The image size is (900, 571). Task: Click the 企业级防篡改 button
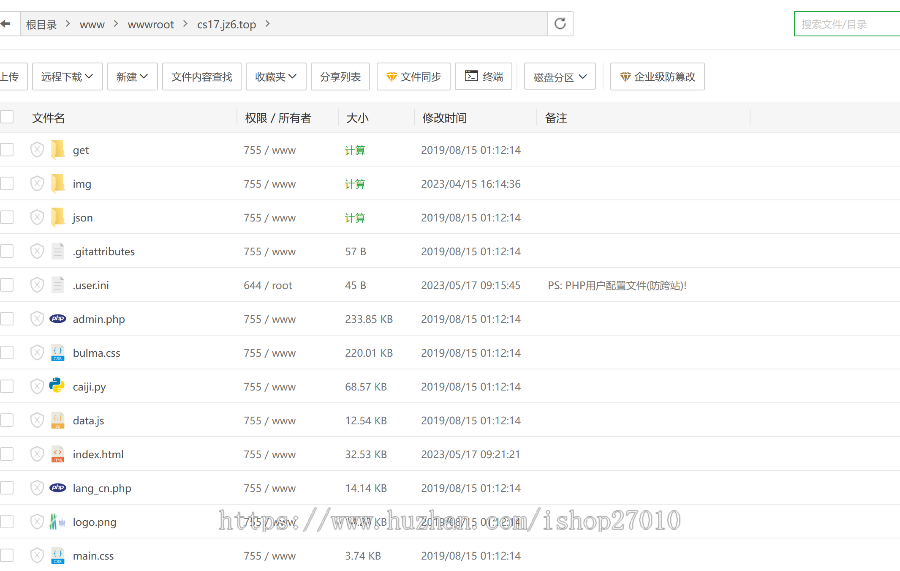(x=657, y=76)
